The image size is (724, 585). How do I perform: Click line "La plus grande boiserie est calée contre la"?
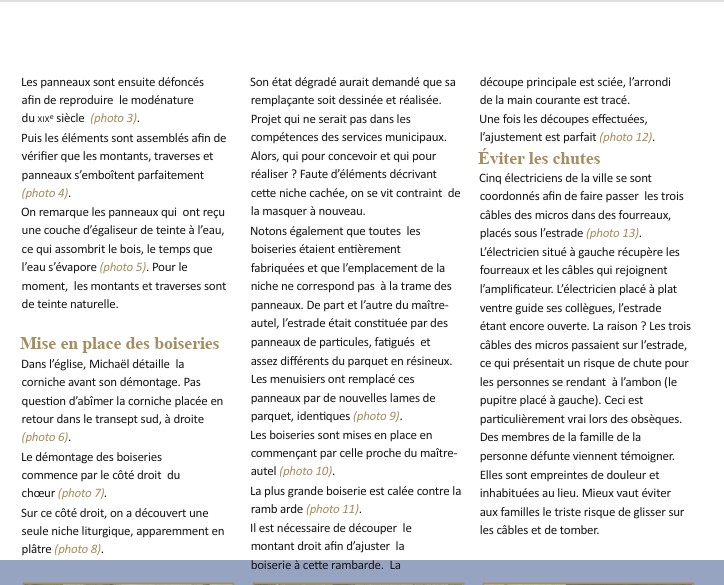coord(356,491)
